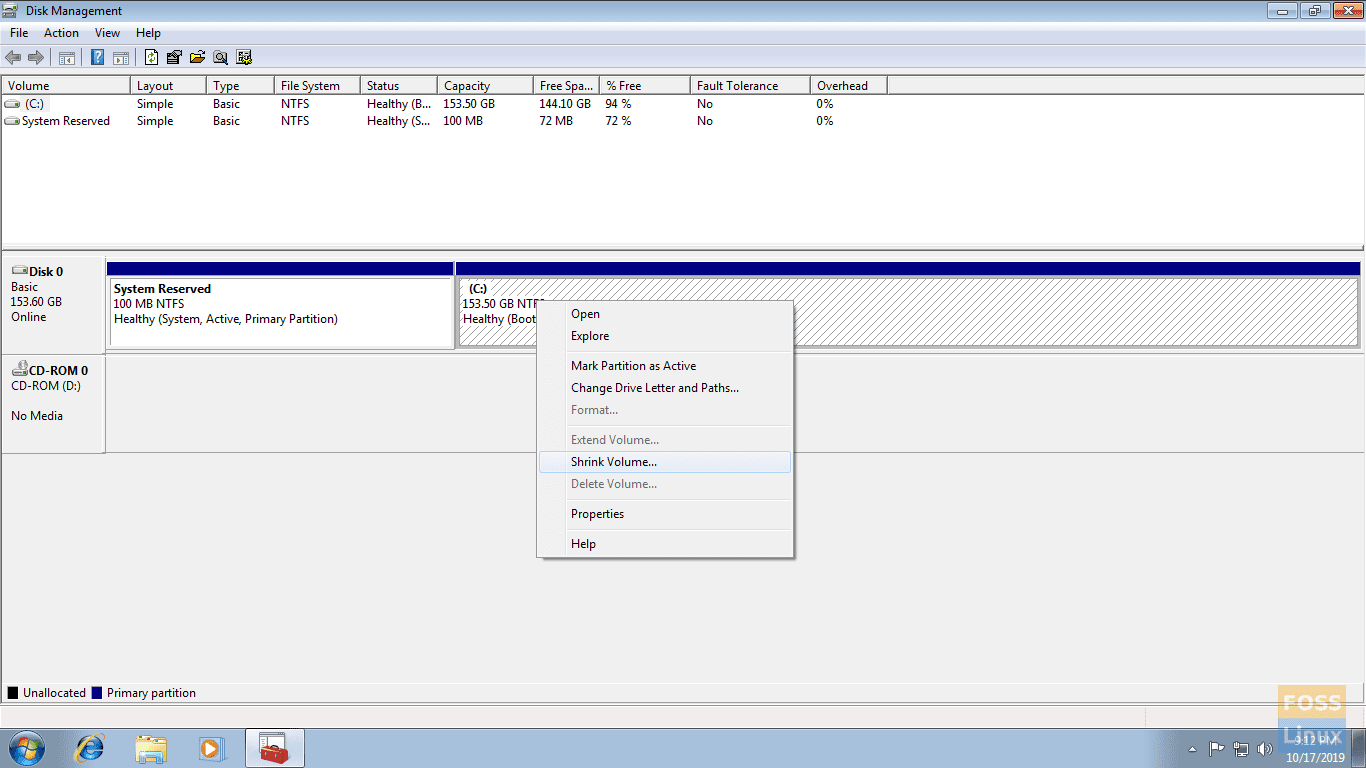Click the Status column header
Image resolution: width=1366 pixels, height=768 pixels.
[399, 86]
